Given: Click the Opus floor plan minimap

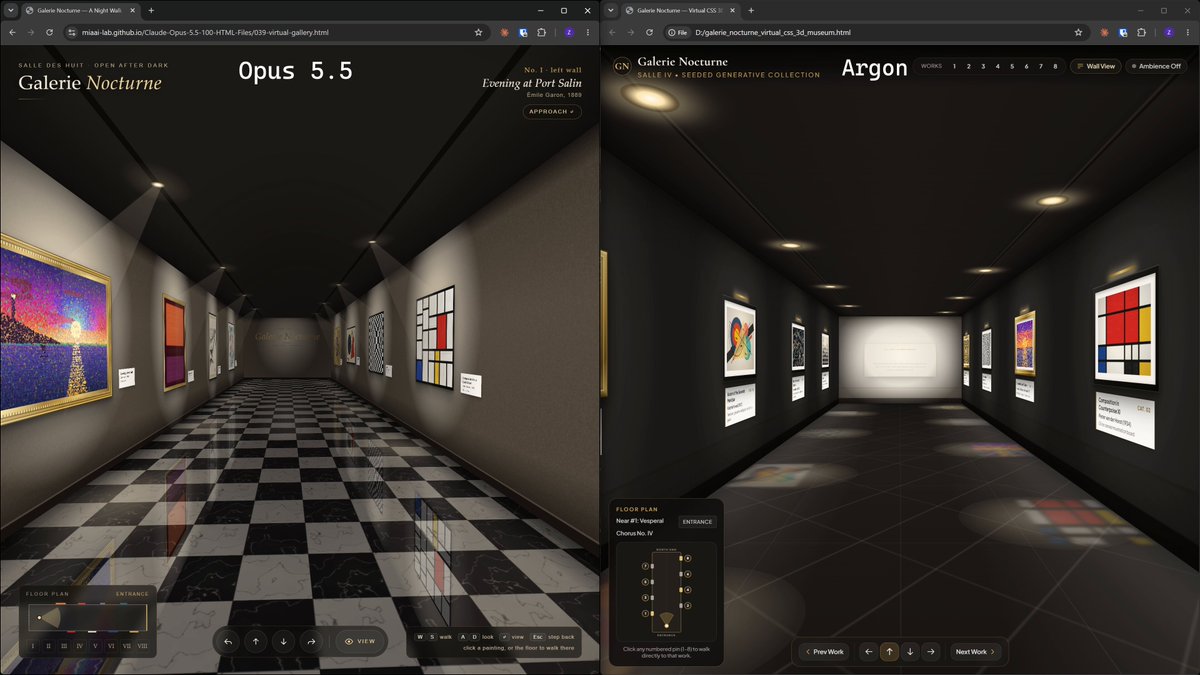Looking at the screenshot, I should point(88,618).
